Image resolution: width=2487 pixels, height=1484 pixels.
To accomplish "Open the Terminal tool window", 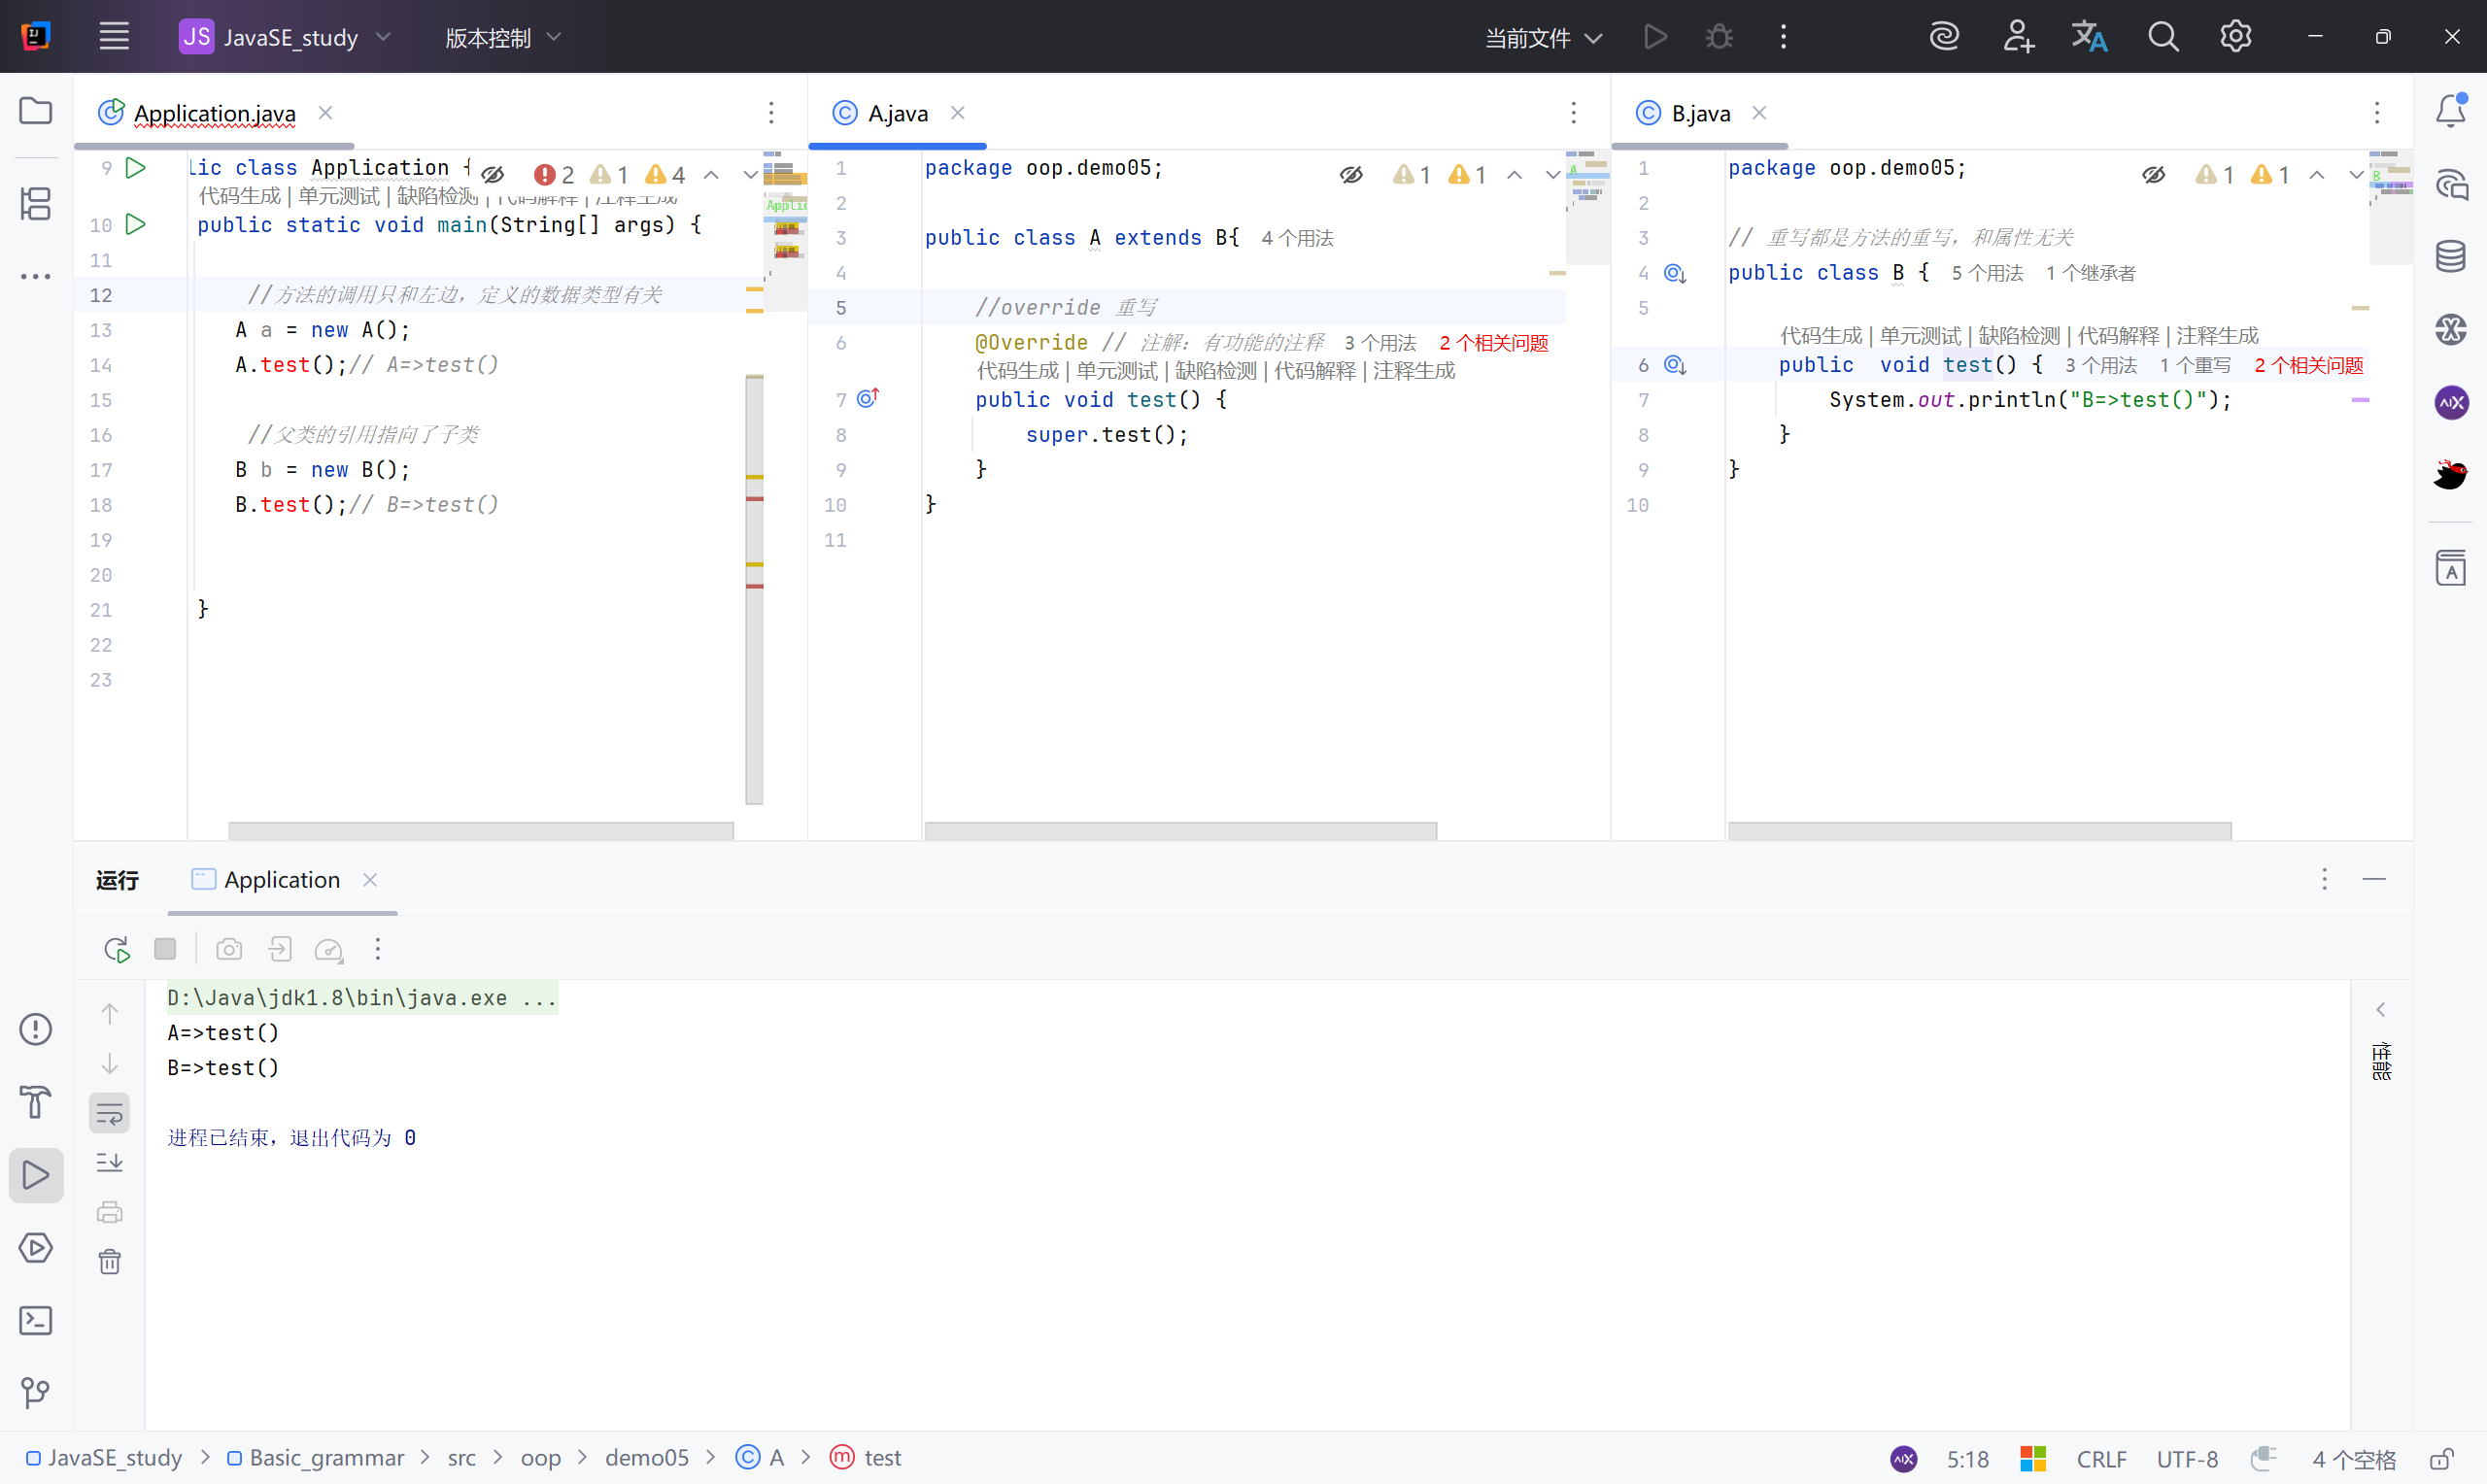I will [x=36, y=1320].
